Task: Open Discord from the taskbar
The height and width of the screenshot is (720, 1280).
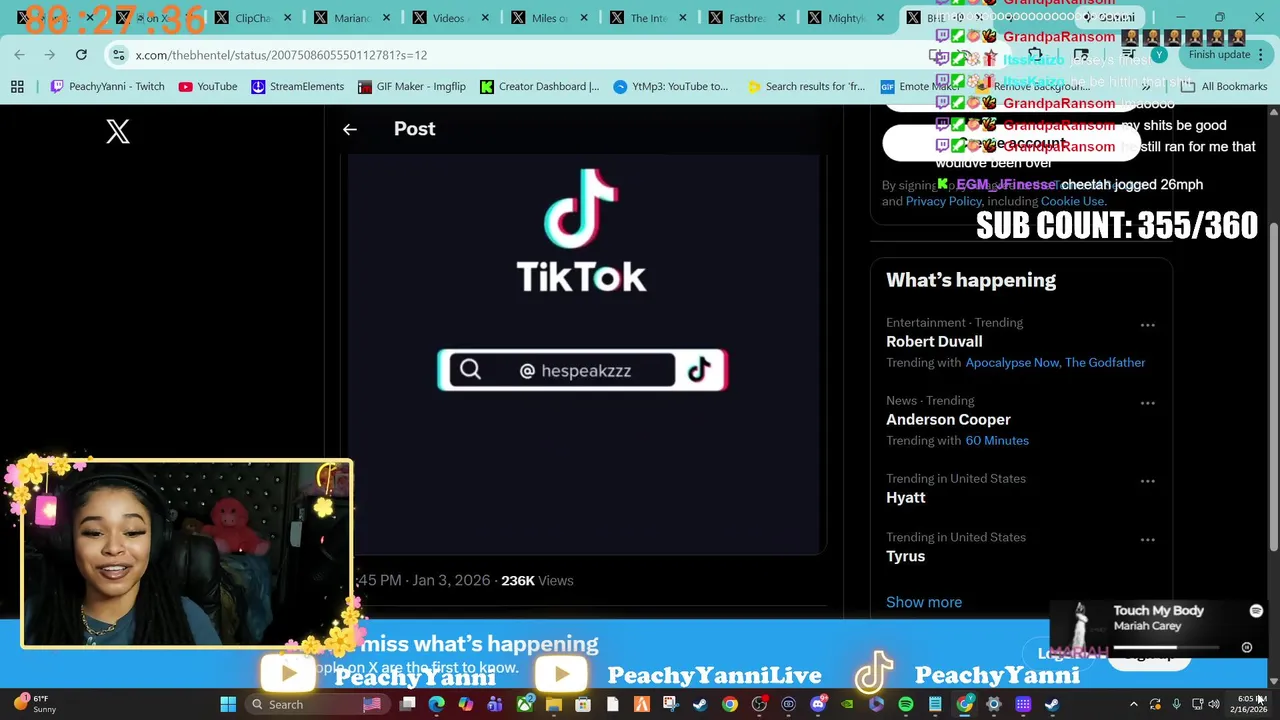Action: (x=818, y=705)
